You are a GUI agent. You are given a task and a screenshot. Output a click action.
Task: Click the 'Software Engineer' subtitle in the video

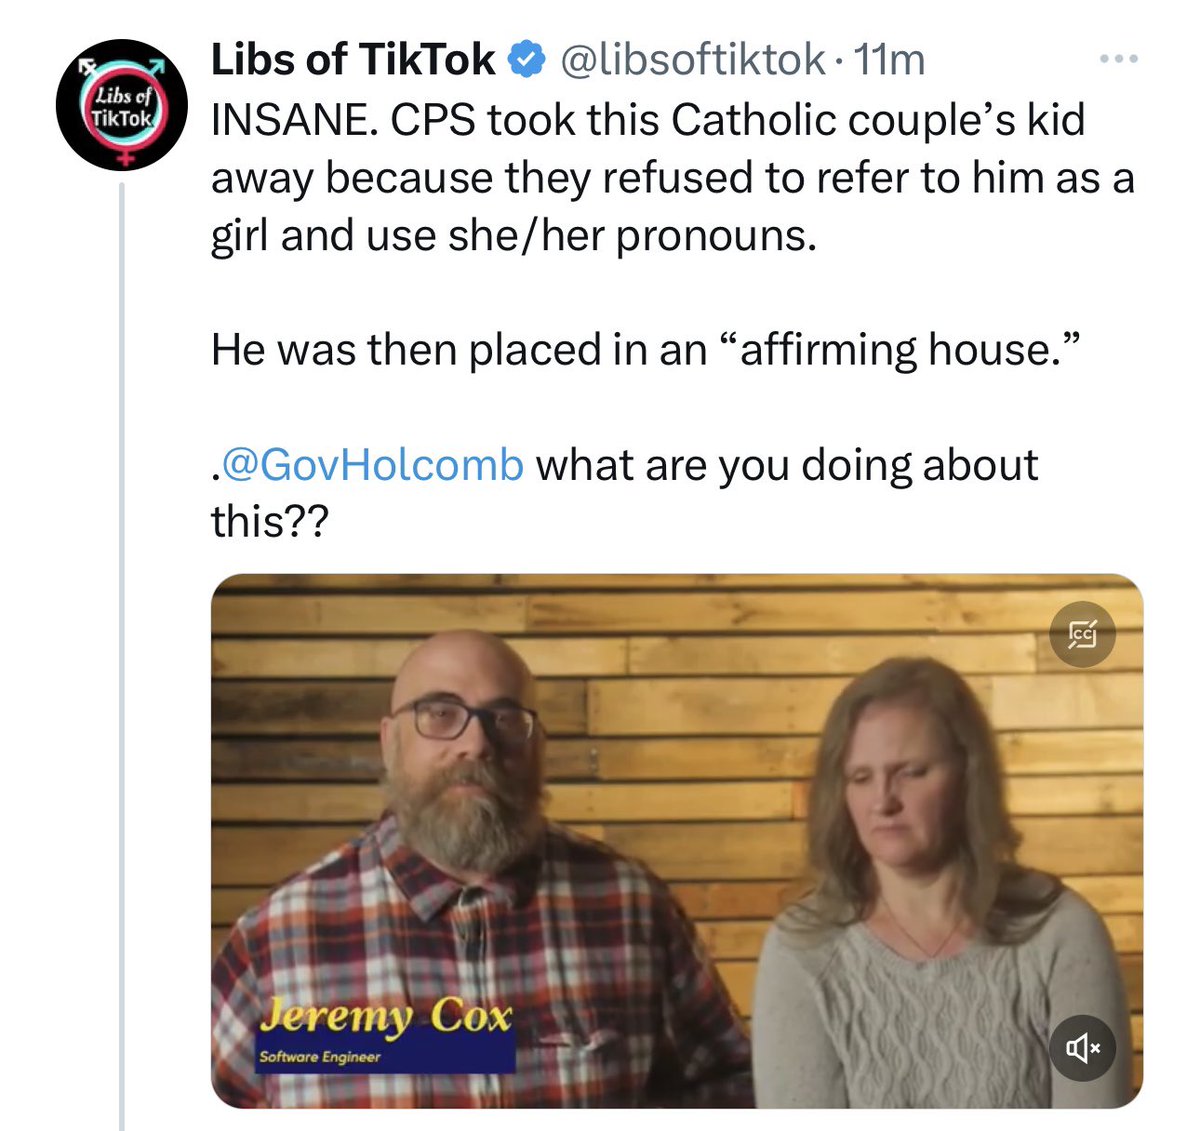click(x=320, y=1057)
